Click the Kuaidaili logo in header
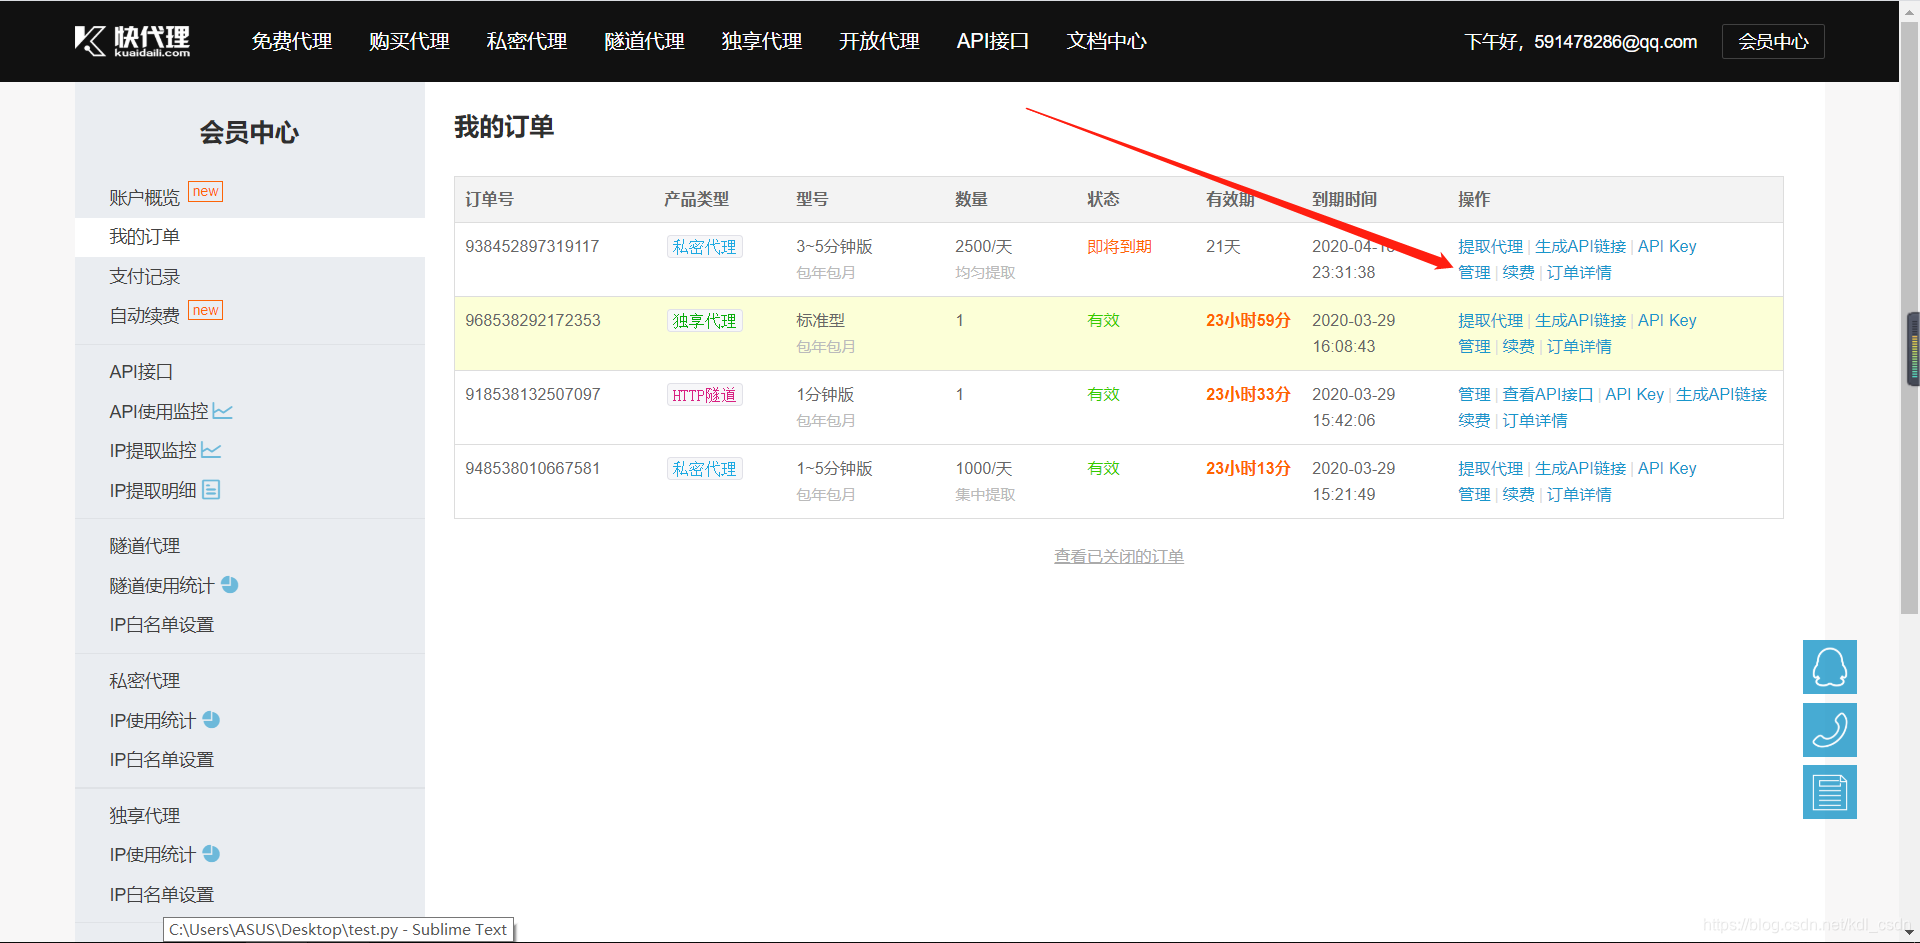The width and height of the screenshot is (1920, 943). click(x=132, y=41)
